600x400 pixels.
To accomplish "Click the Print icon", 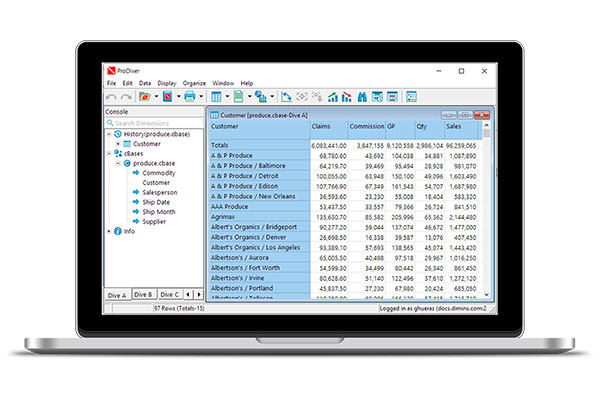I will pyautogui.click(x=189, y=96).
